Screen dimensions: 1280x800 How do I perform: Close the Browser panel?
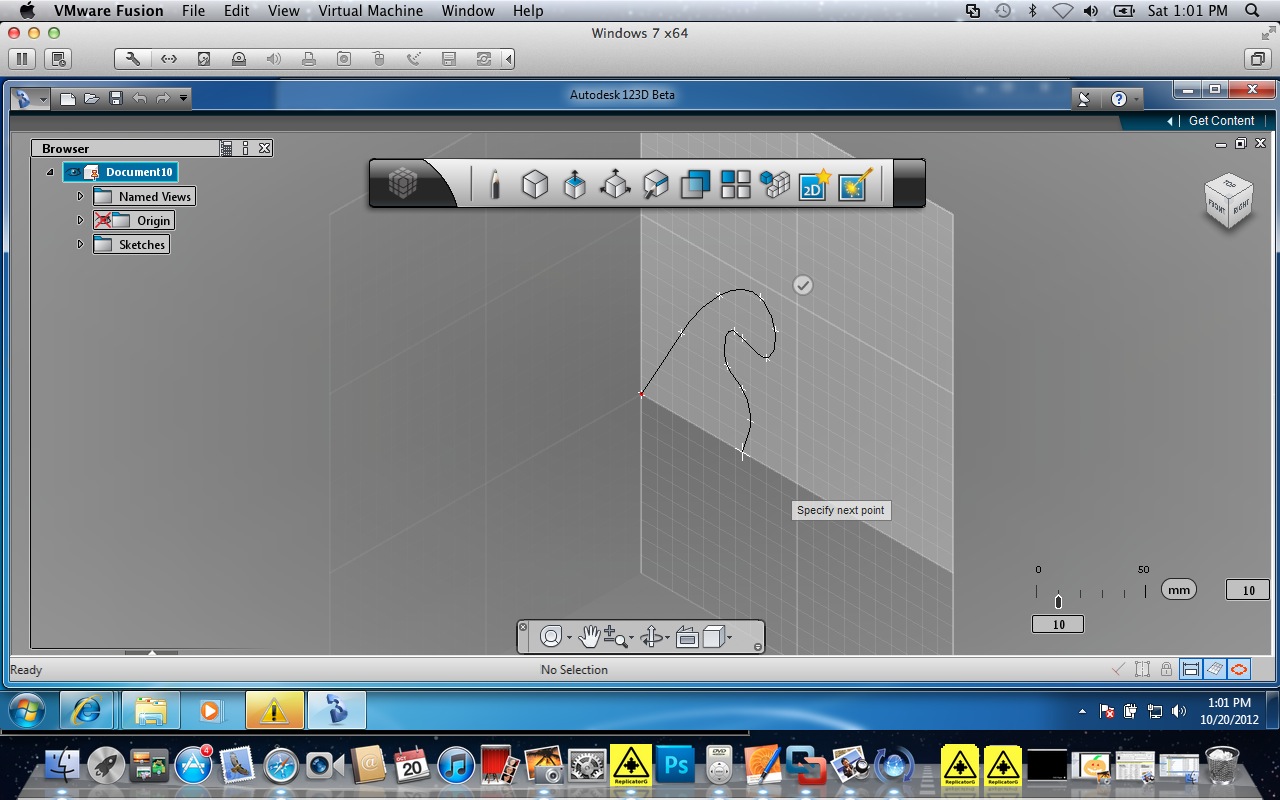coord(264,148)
